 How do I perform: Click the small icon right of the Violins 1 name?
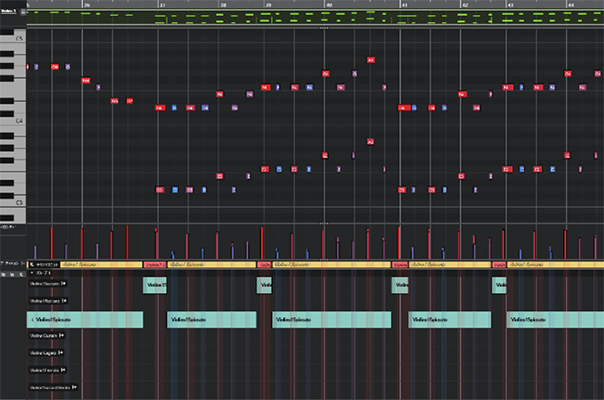[21, 13]
